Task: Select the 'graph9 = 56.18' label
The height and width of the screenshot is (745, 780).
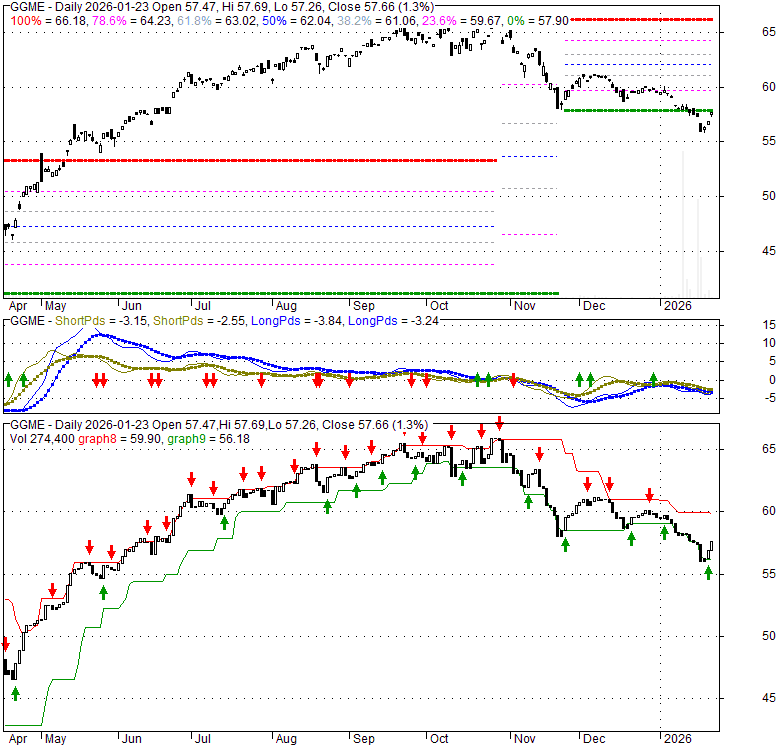Action: tap(208, 439)
